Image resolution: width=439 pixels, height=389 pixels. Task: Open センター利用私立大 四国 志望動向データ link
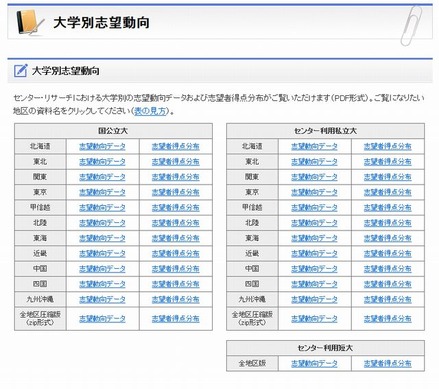[x=314, y=284]
